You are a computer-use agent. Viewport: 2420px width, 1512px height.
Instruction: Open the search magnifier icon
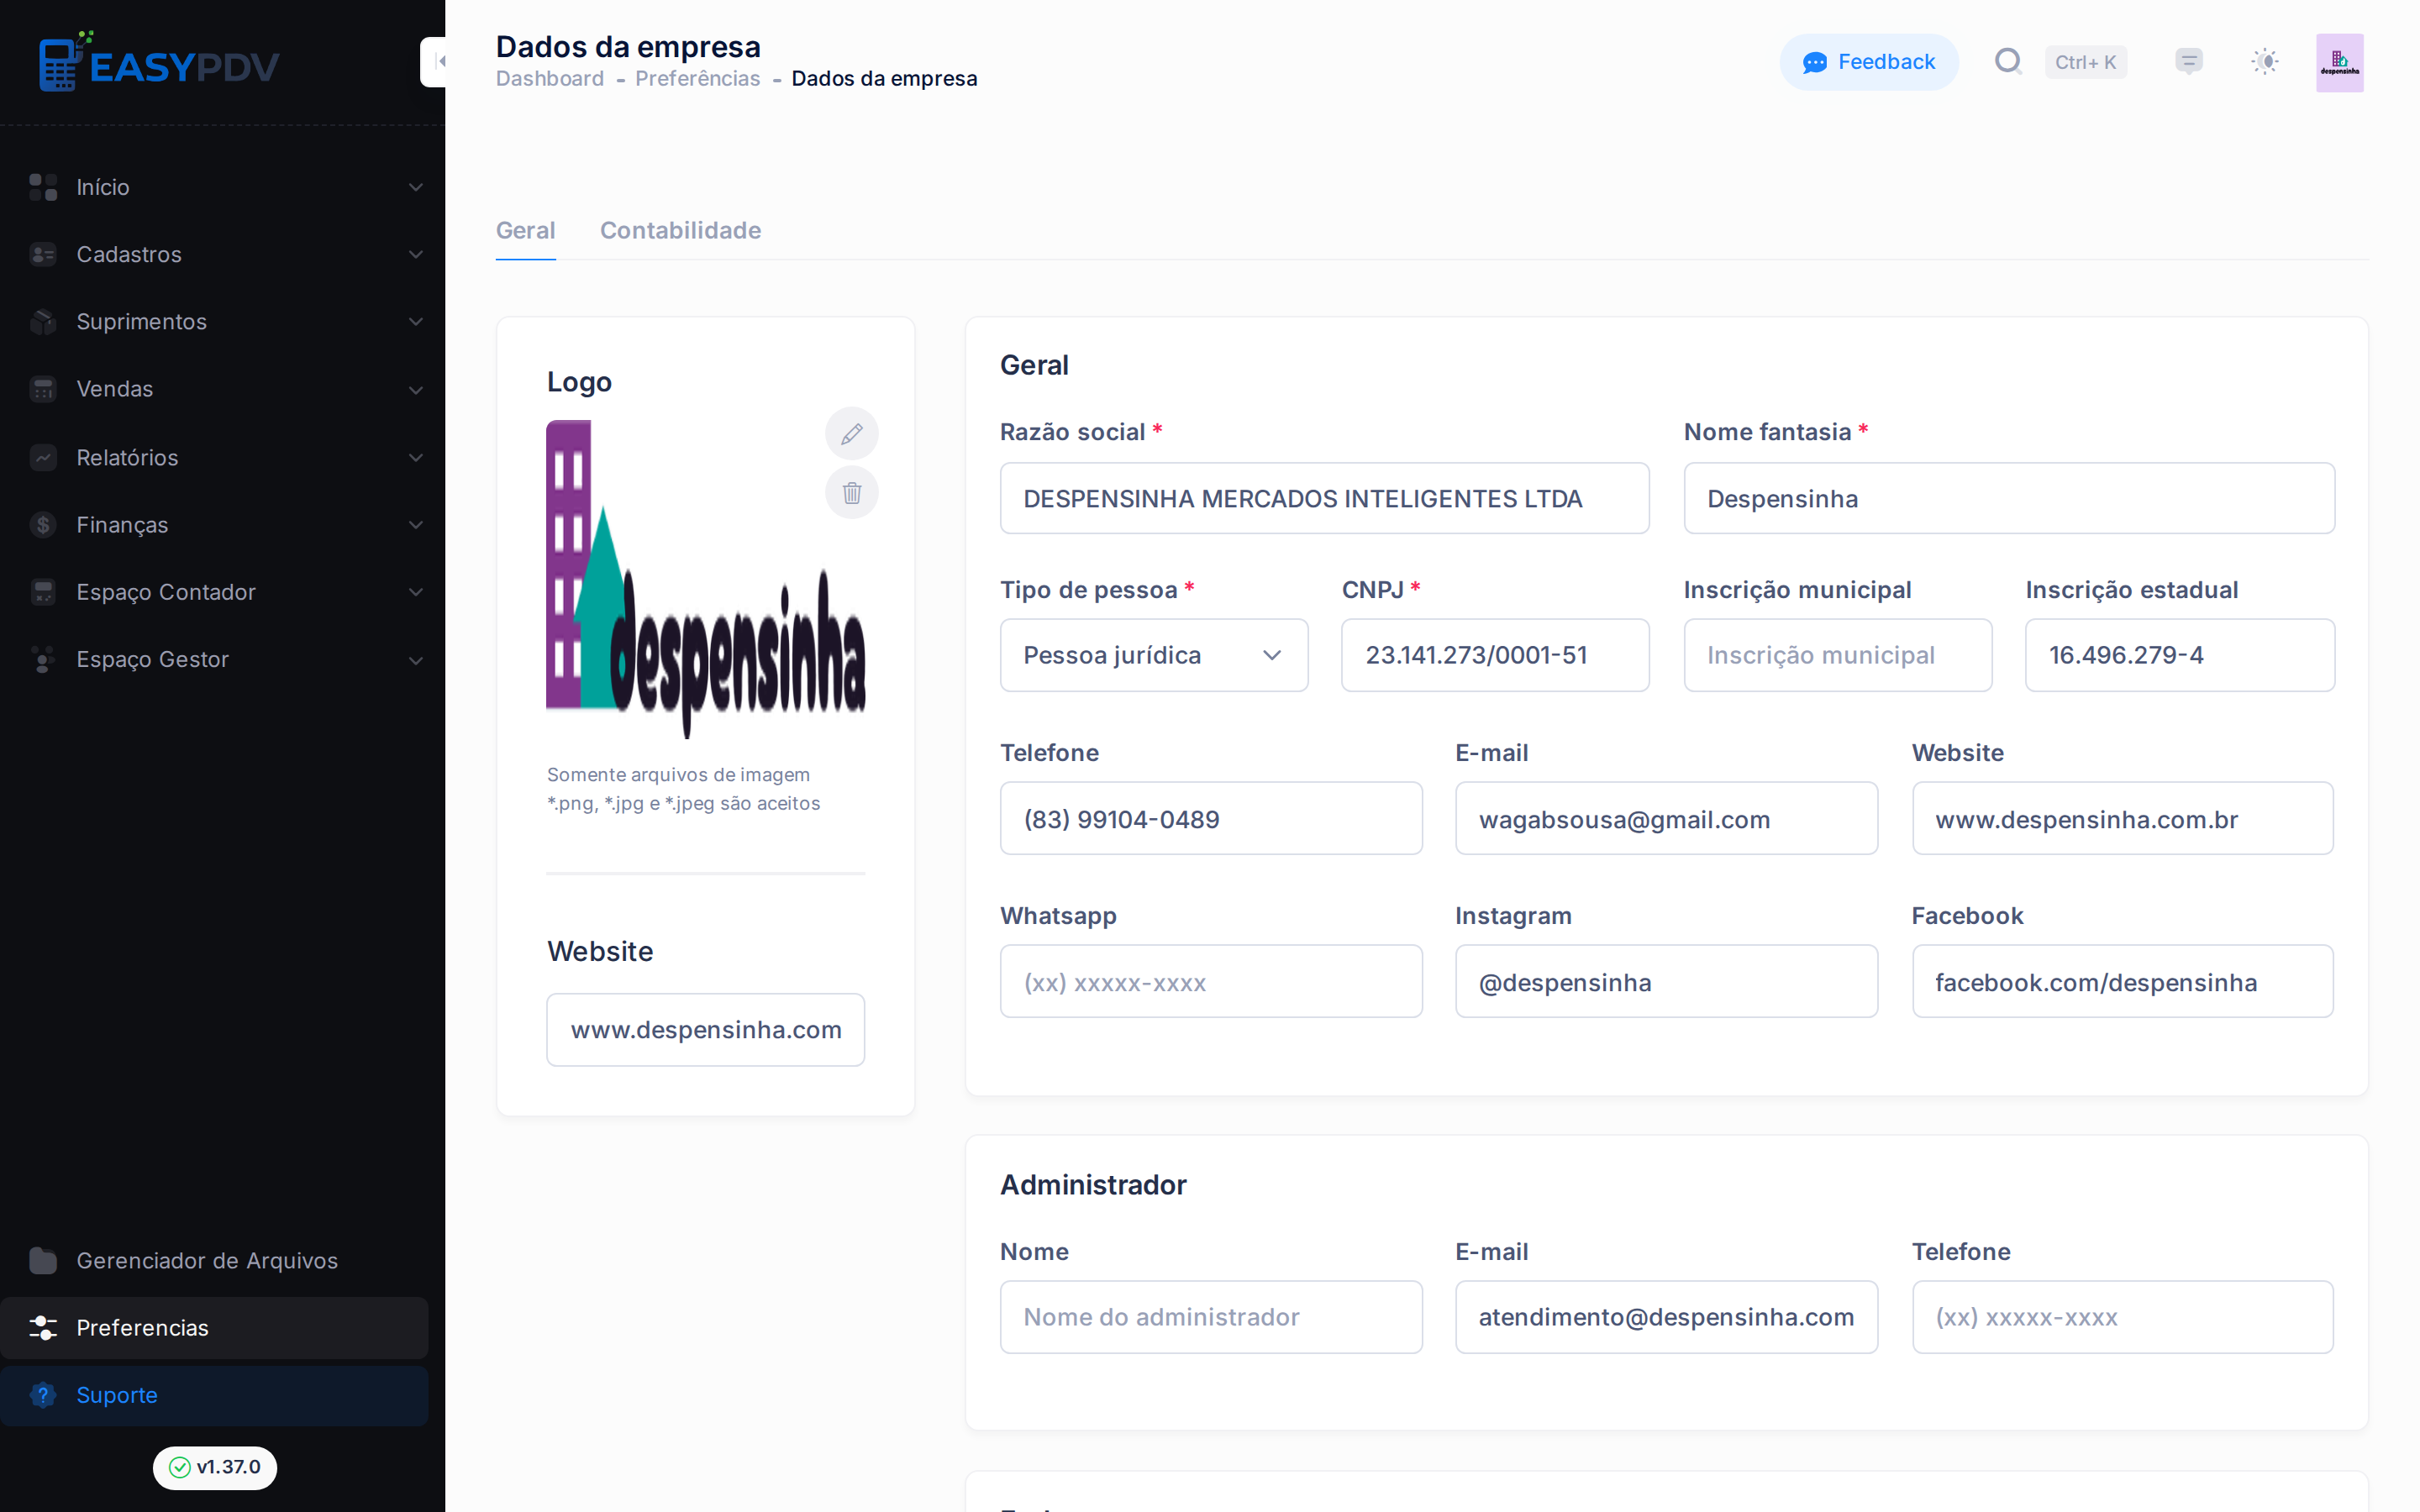pos(2007,62)
